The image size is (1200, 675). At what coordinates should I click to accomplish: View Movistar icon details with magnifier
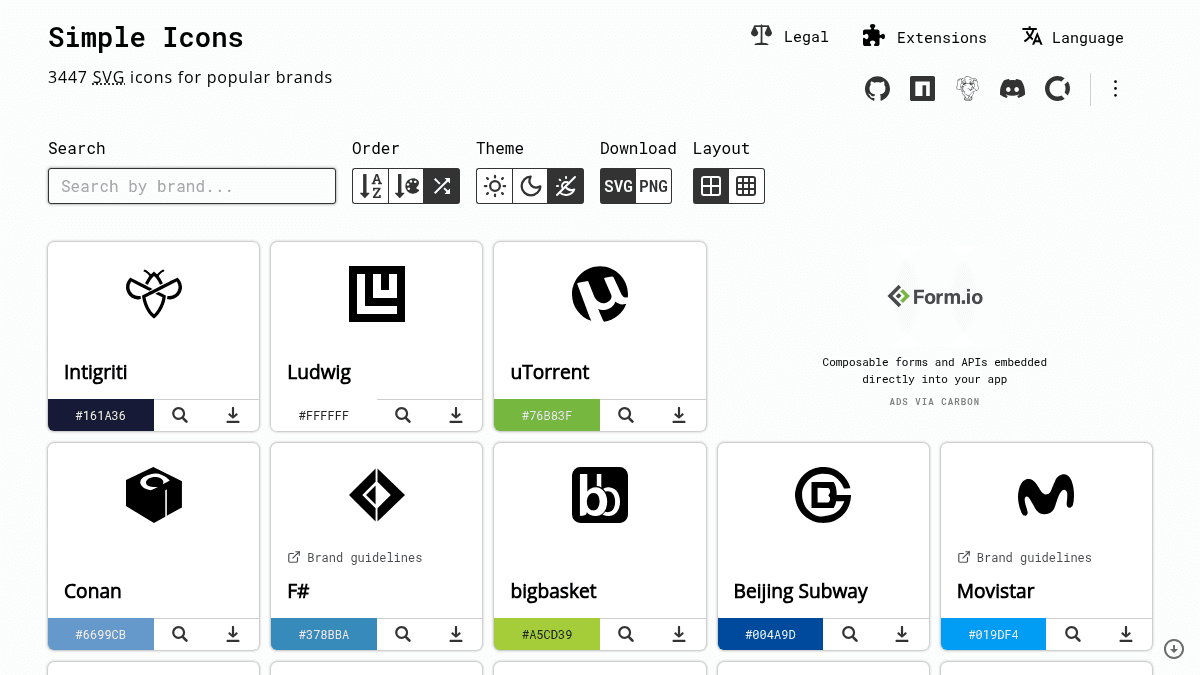pos(1072,634)
